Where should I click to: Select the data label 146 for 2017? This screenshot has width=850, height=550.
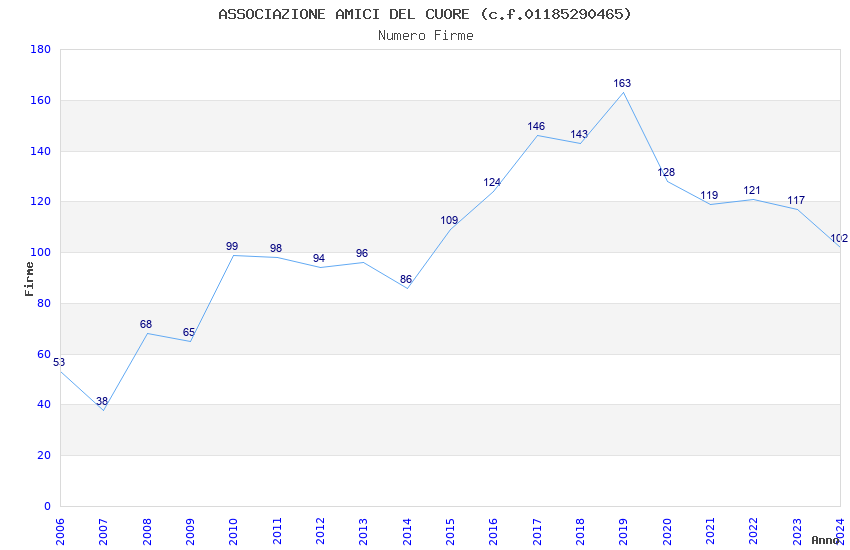(536, 126)
